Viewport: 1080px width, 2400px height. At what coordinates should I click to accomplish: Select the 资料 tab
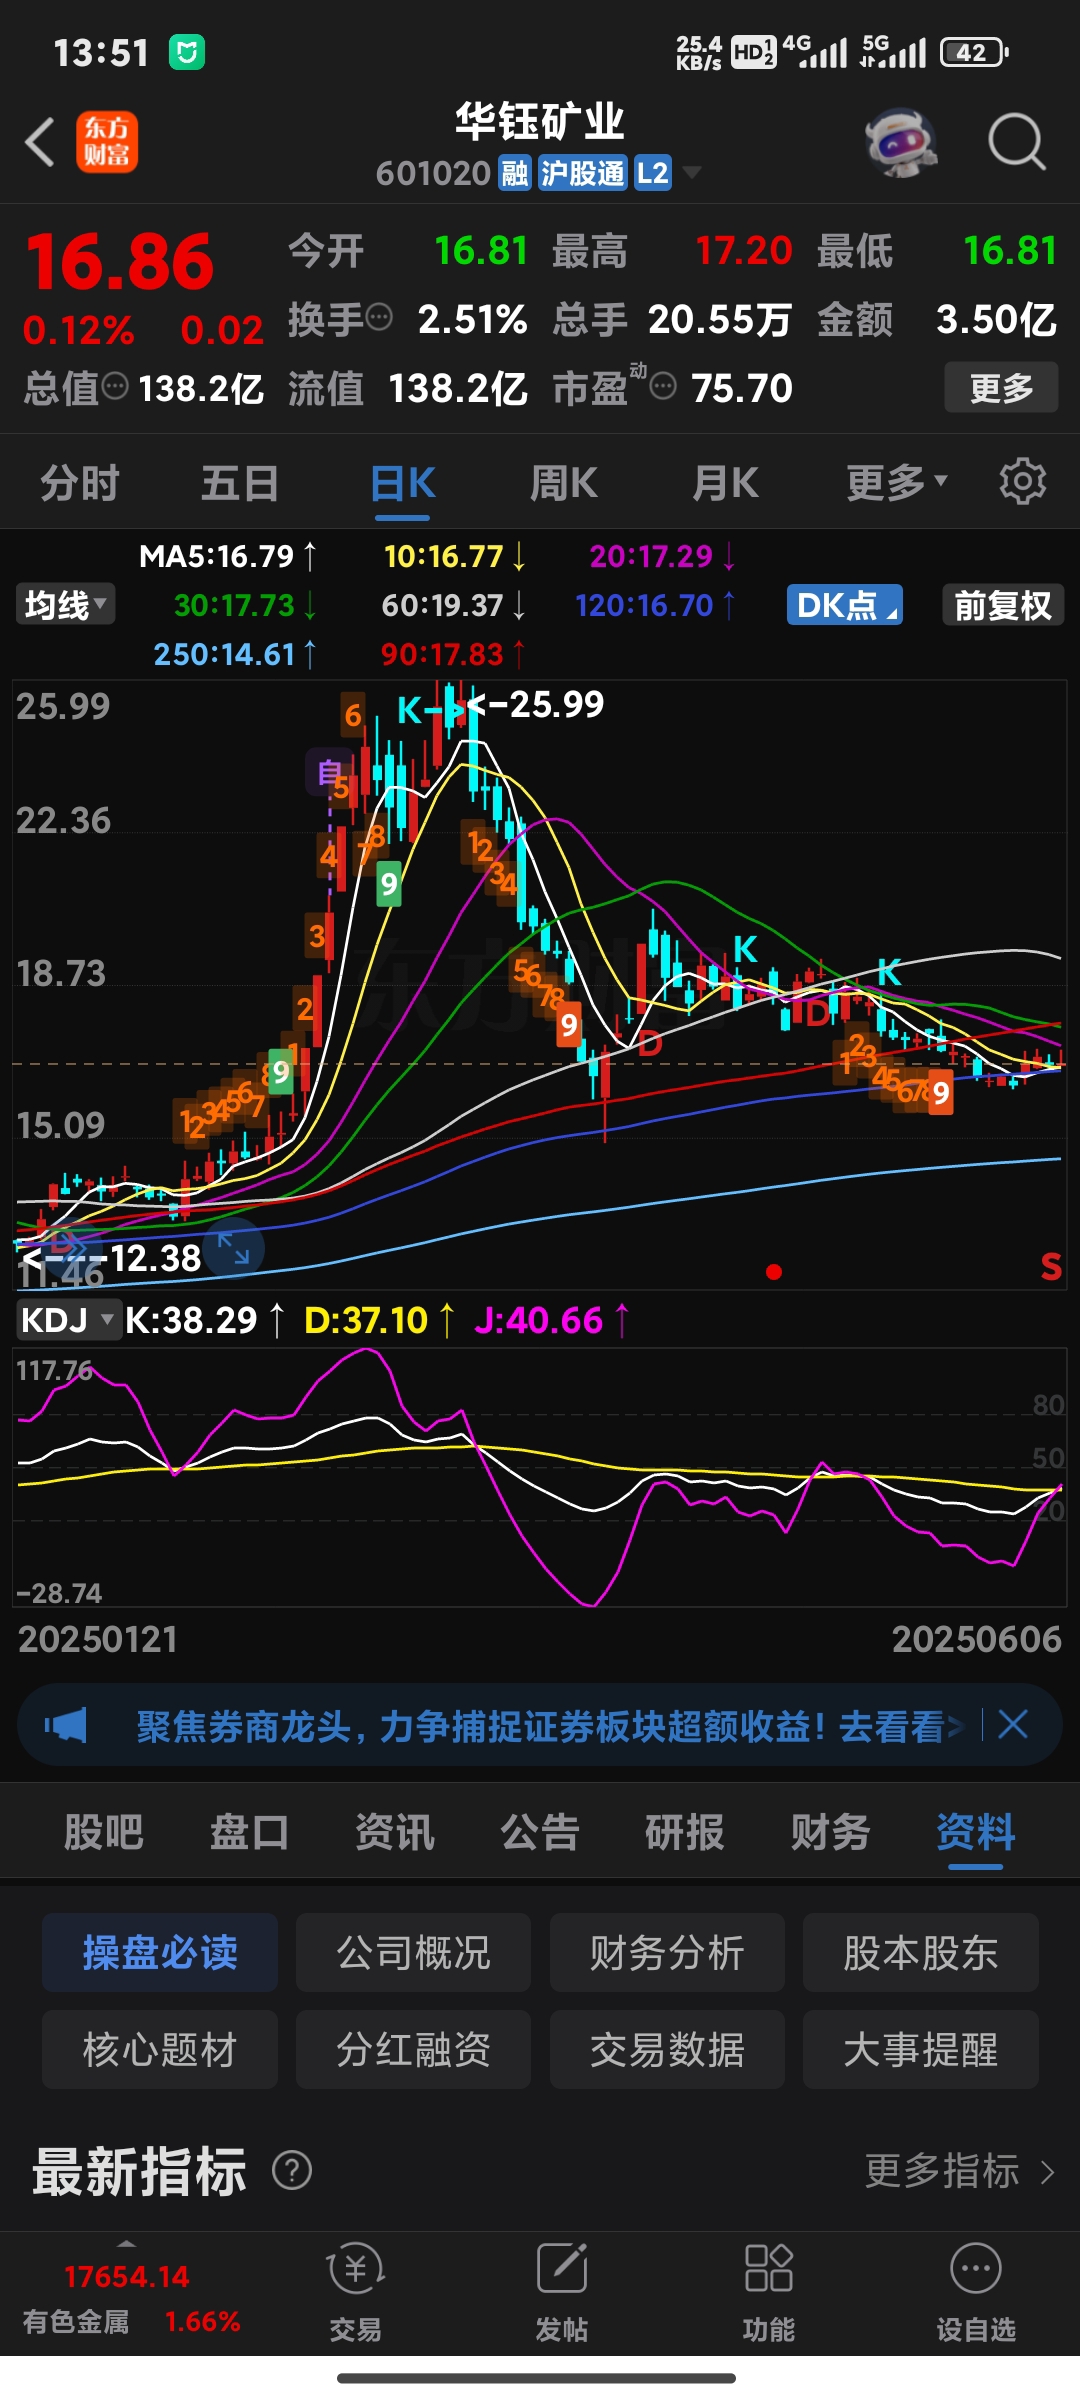coord(975,1832)
